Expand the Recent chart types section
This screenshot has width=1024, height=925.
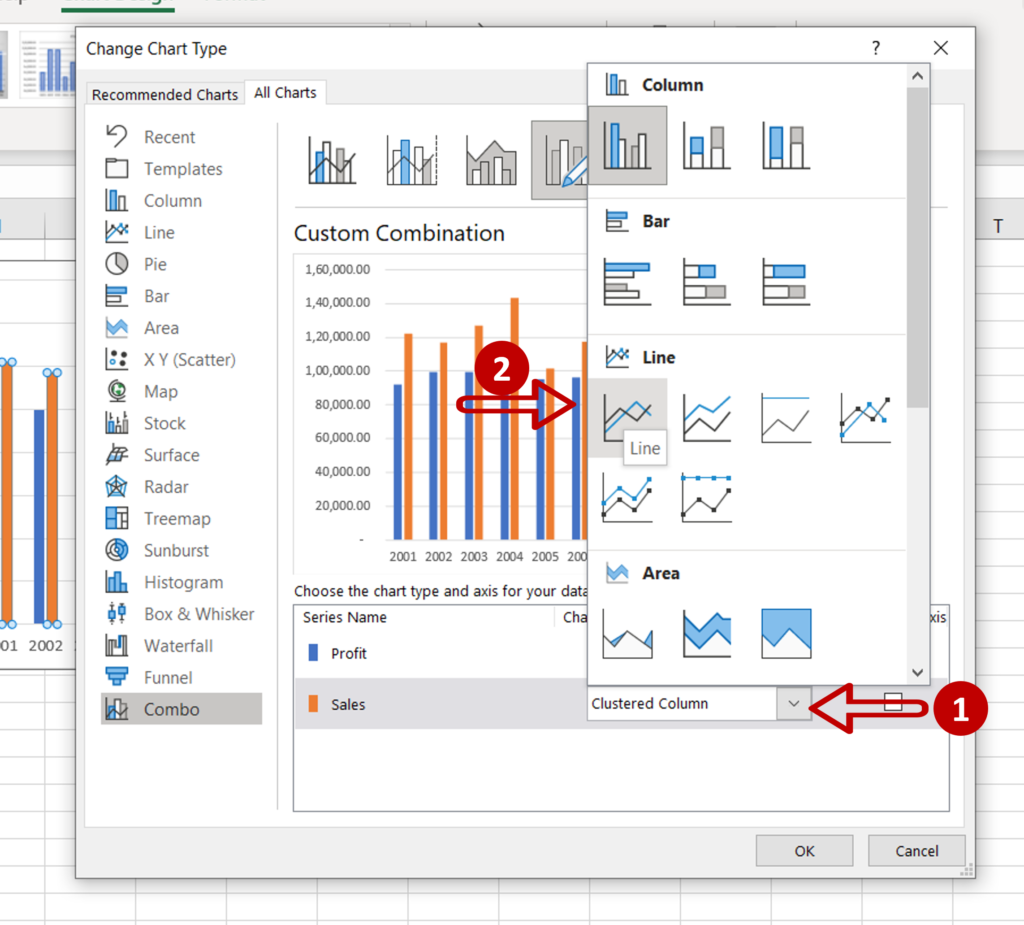[170, 136]
